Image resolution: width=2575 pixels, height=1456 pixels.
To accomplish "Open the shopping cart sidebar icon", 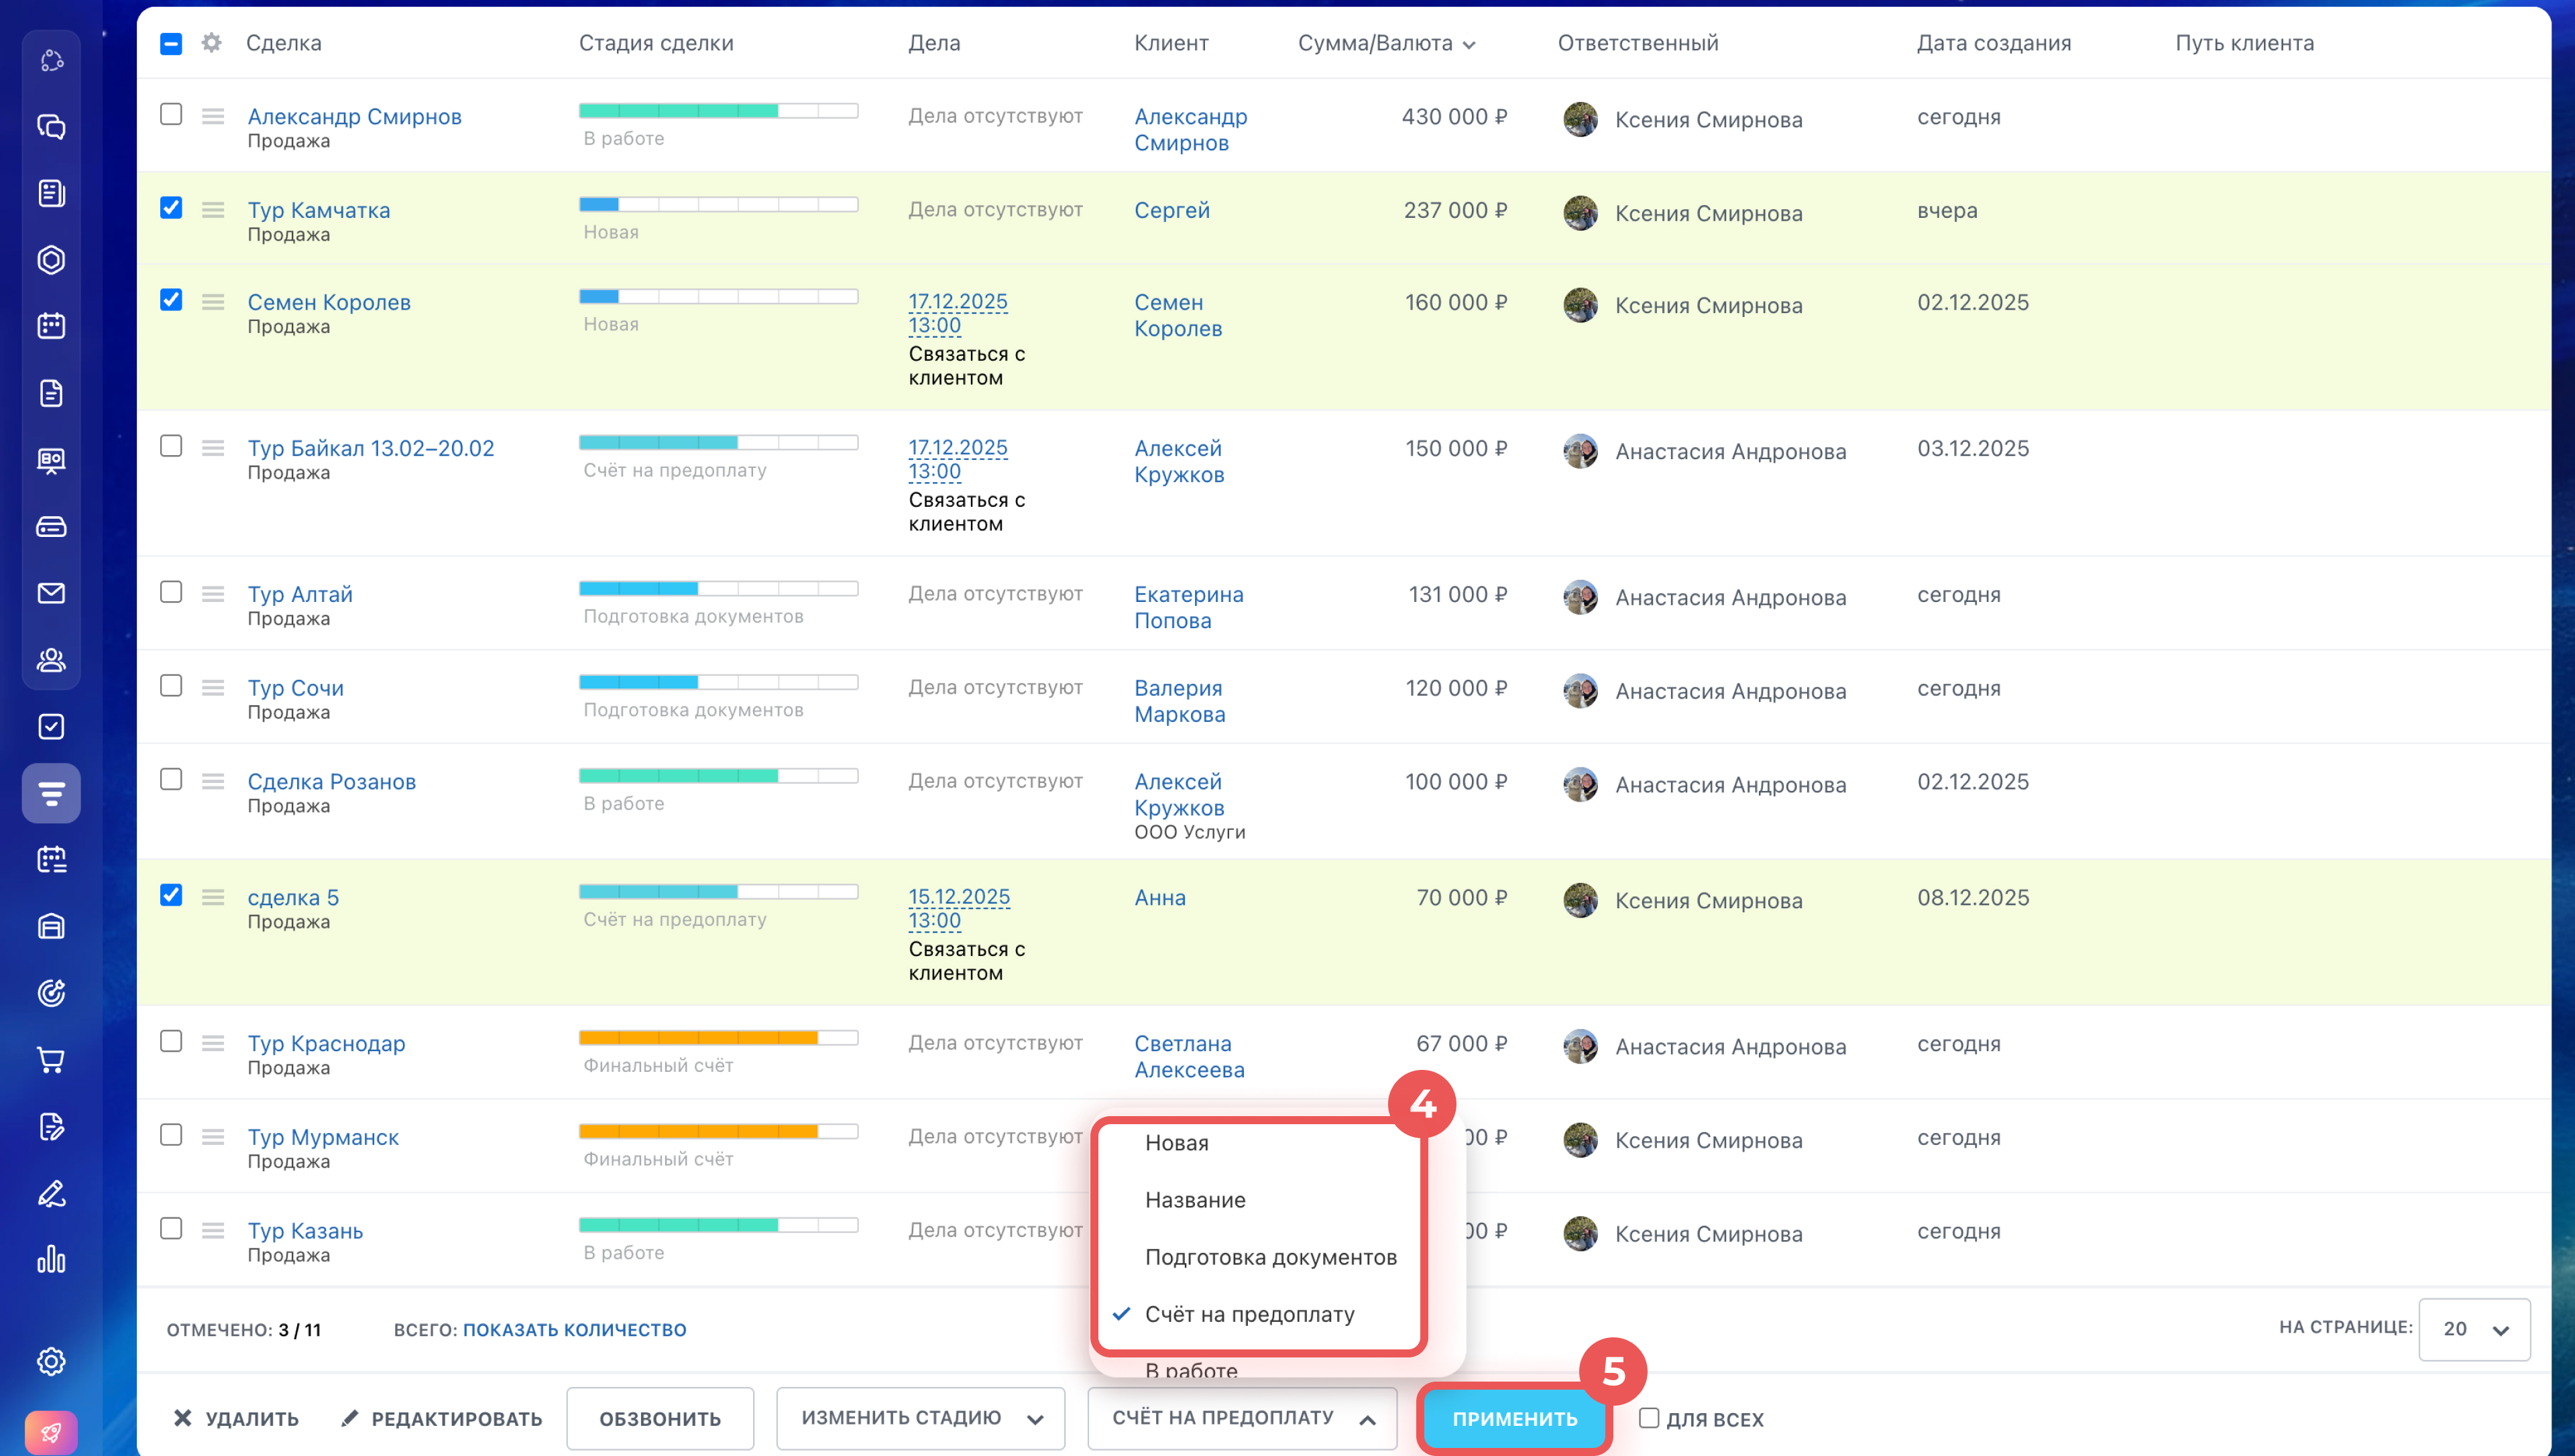I will pos(51,1060).
